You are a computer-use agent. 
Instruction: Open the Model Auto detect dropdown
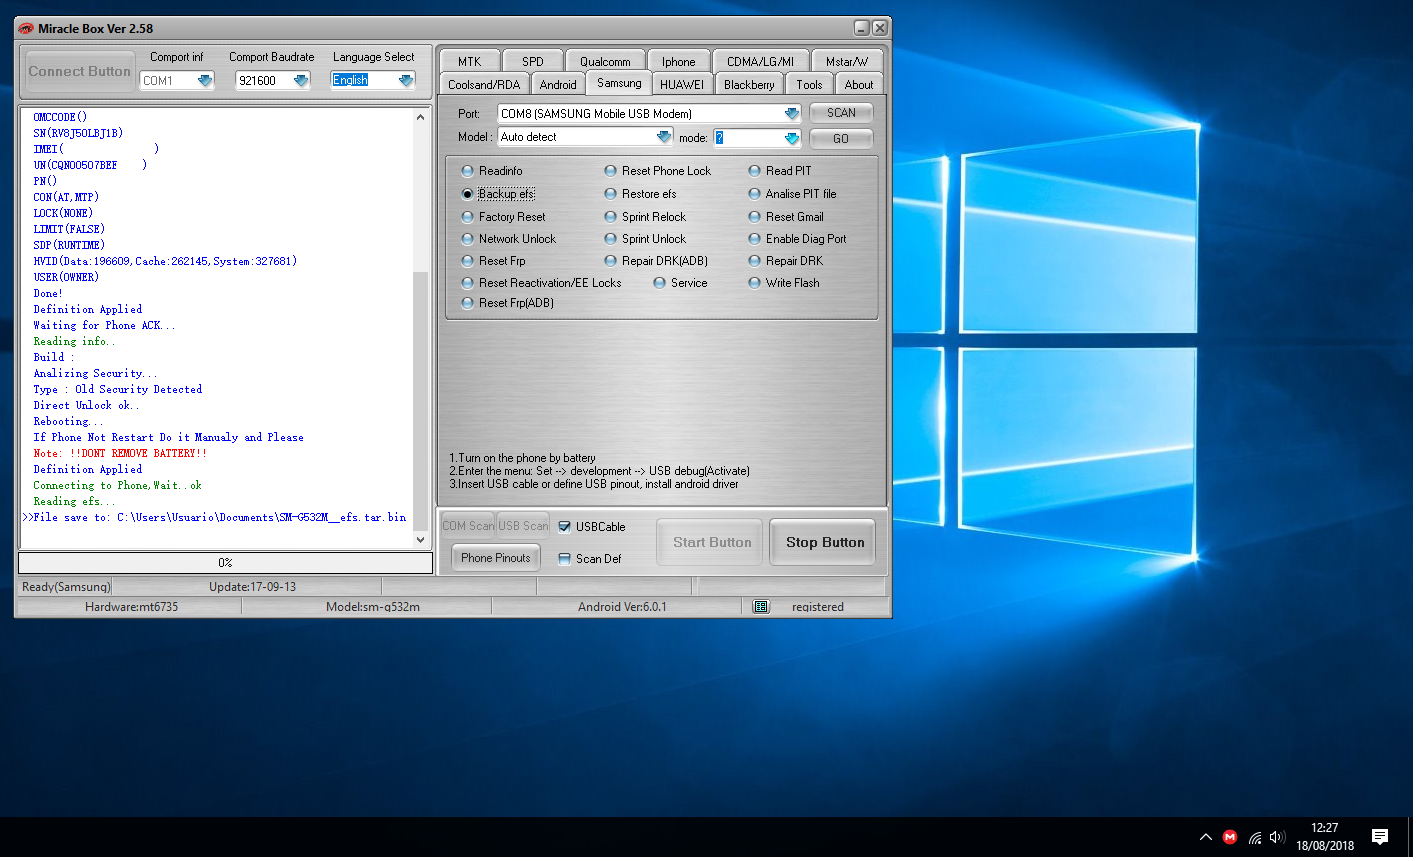click(x=664, y=137)
